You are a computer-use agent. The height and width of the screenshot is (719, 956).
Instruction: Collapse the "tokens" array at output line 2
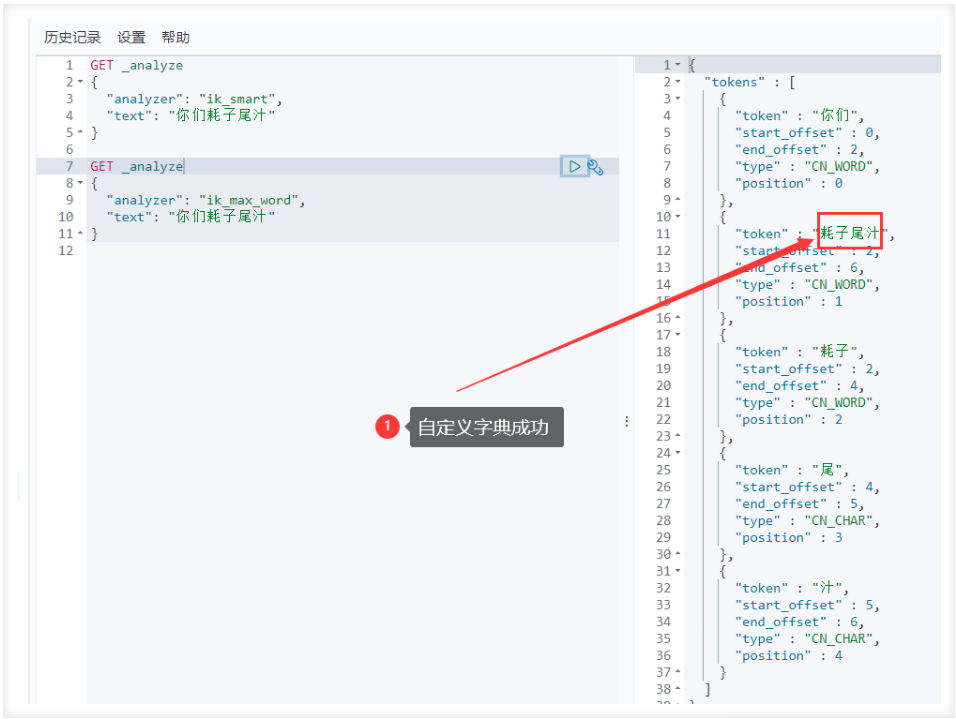tap(678, 82)
